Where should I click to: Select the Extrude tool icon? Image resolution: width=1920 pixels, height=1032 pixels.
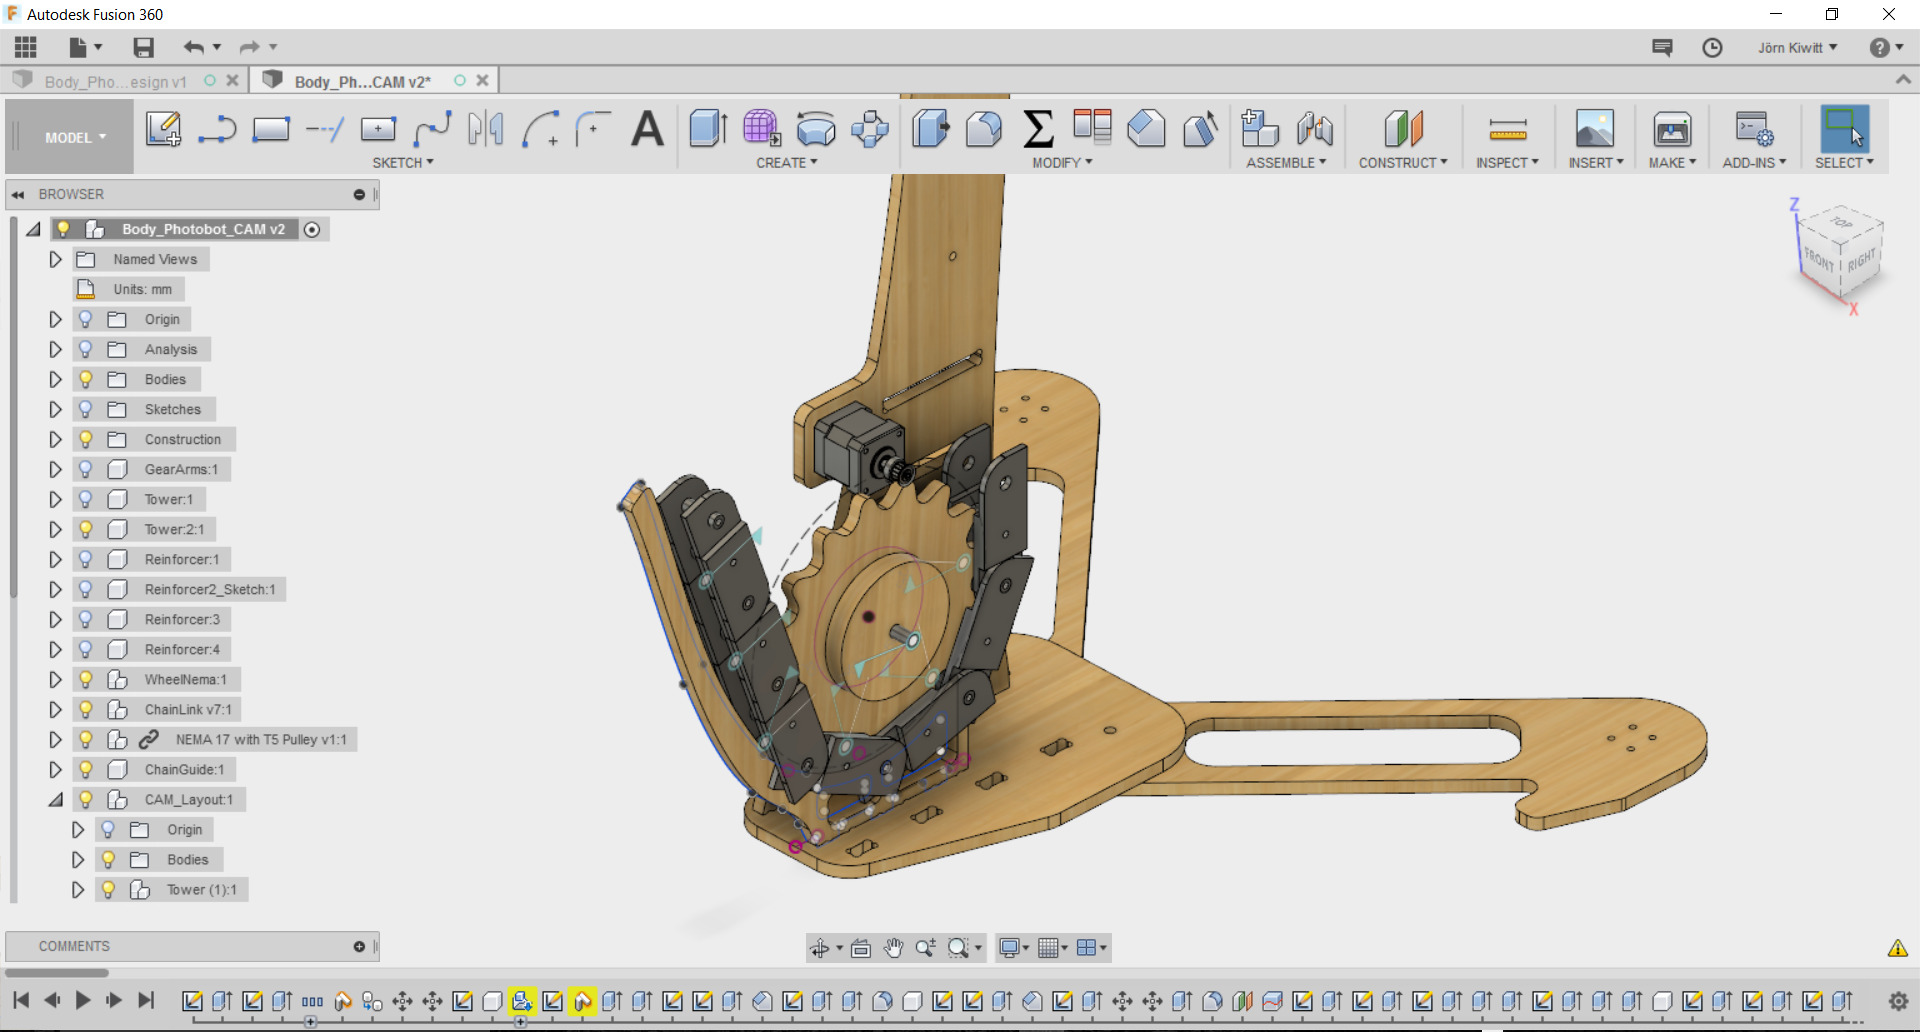708,129
